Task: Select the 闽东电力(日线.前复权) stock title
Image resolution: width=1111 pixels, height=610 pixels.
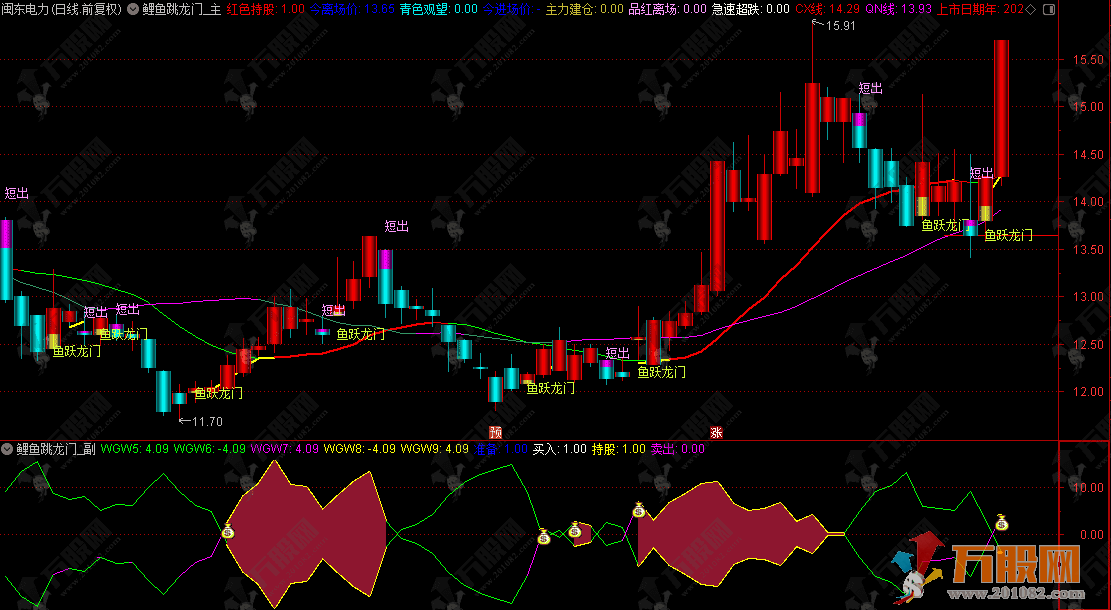Action: [x=61, y=9]
